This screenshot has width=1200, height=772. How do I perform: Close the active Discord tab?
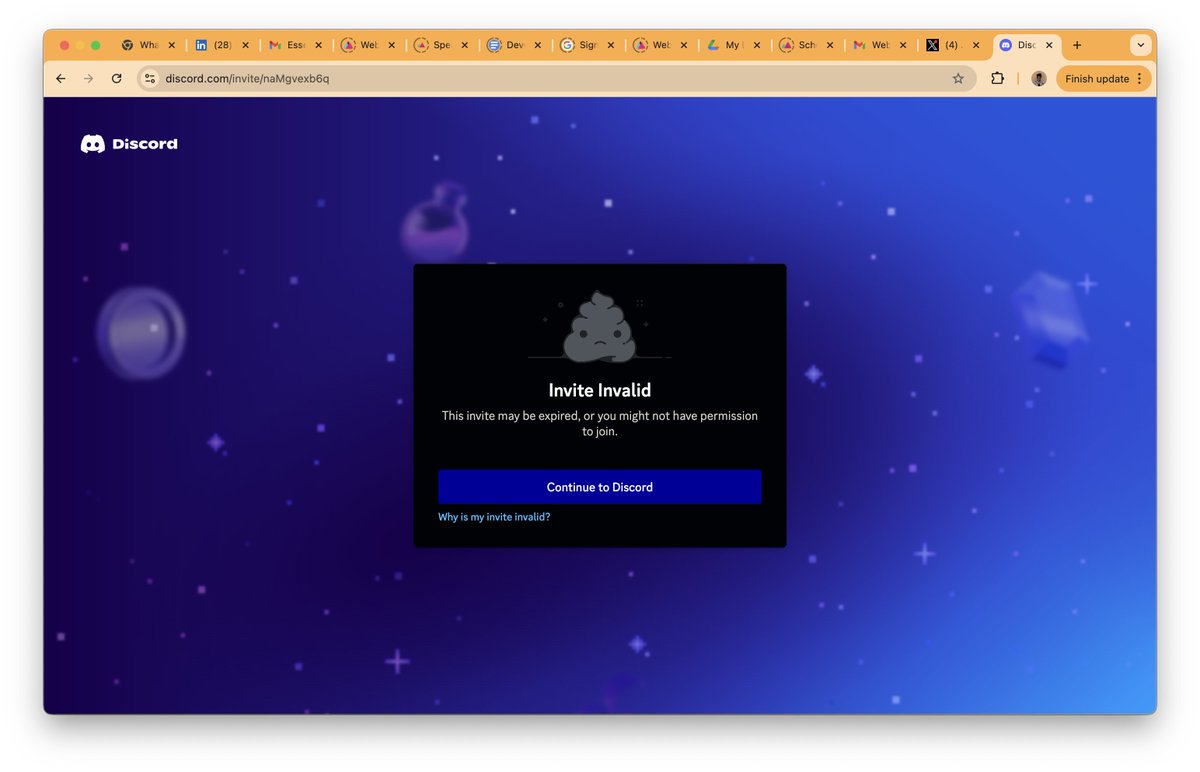tap(1049, 45)
